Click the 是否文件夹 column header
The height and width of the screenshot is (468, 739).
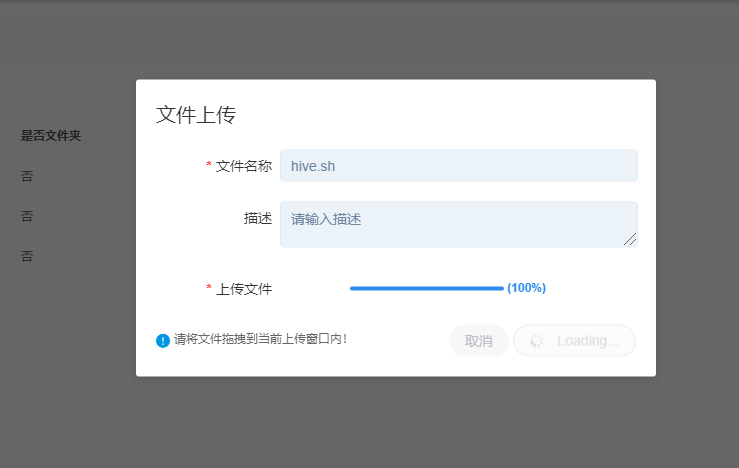coord(51,136)
